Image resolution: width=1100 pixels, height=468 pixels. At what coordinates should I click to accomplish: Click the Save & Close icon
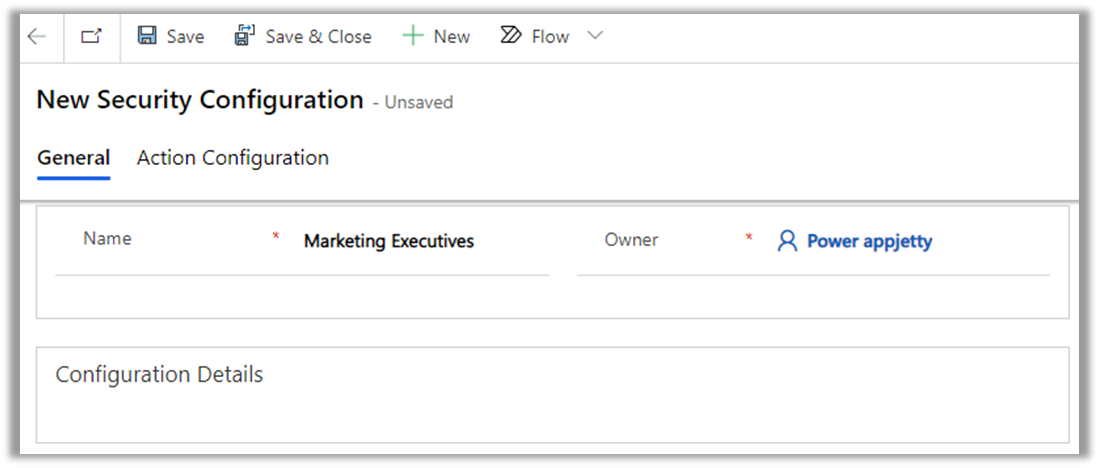pos(245,36)
